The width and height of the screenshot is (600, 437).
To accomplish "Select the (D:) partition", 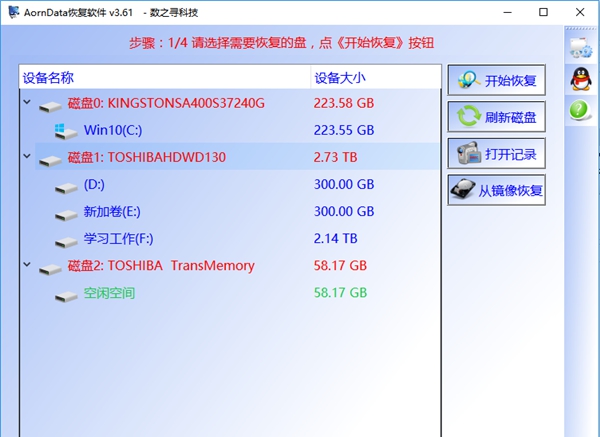I will (x=94, y=184).
